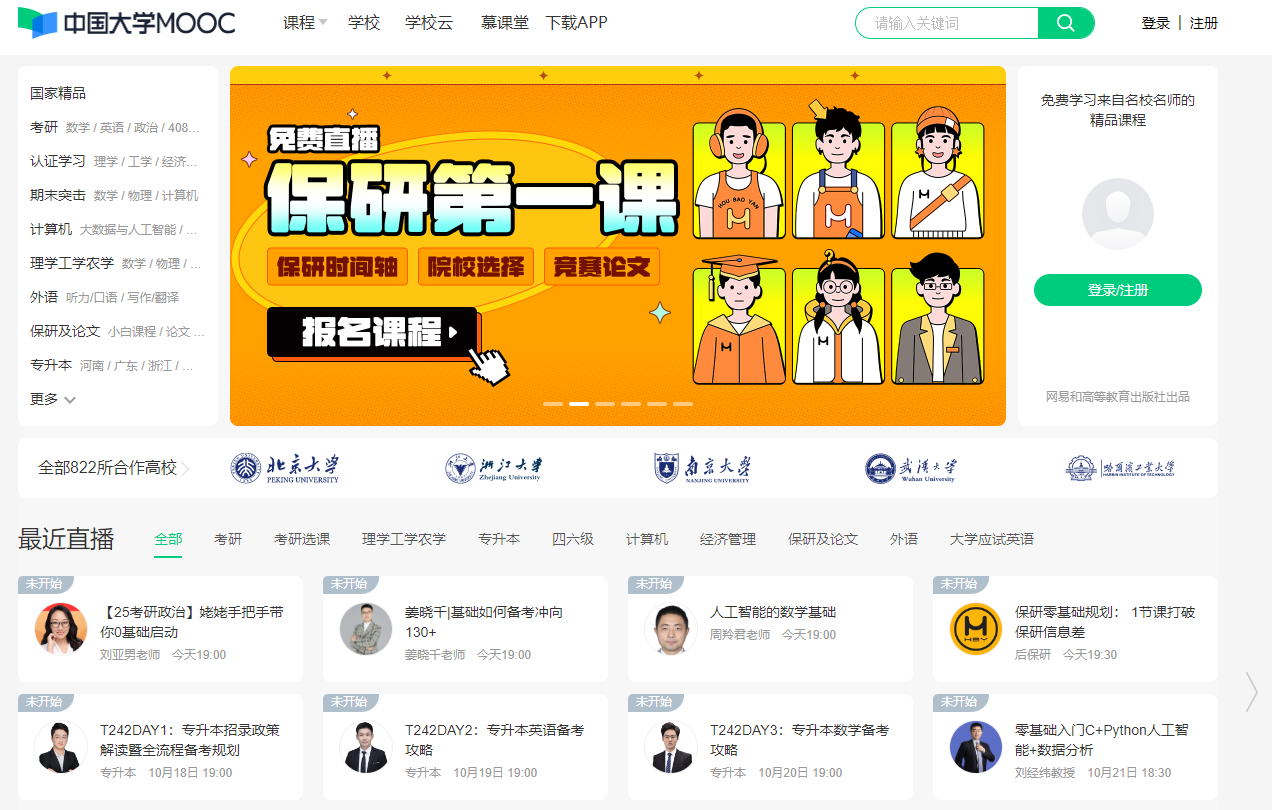The image size is (1272, 810).
Task: Select 专升本 live tab
Action: [x=499, y=539]
